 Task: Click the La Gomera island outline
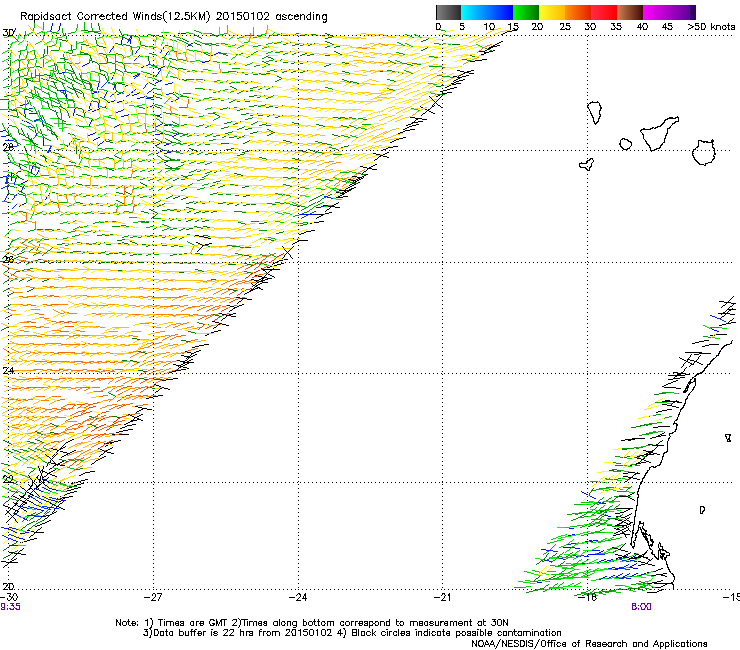(x=625, y=144)
